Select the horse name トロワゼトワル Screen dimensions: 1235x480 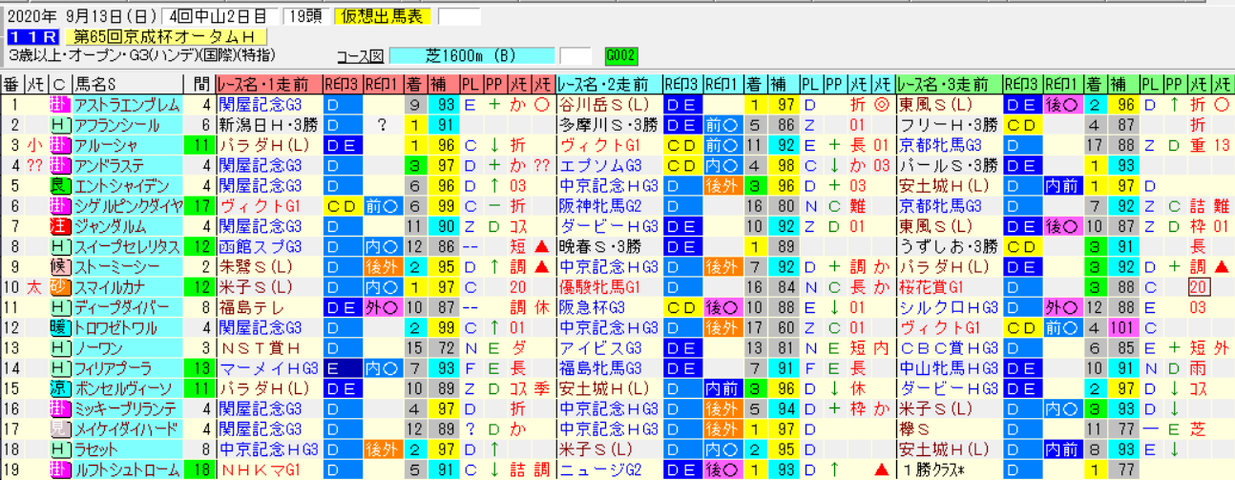click(x=116, y=326)
